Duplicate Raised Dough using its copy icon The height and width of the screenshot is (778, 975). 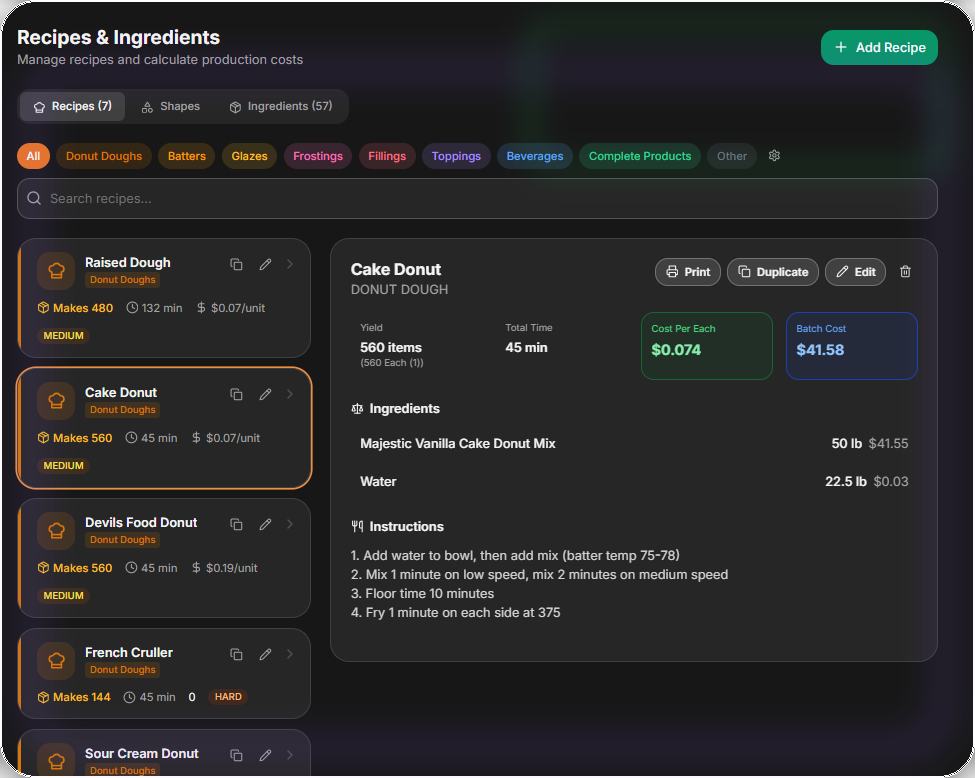pyautogui.click(x=236, y=264)
